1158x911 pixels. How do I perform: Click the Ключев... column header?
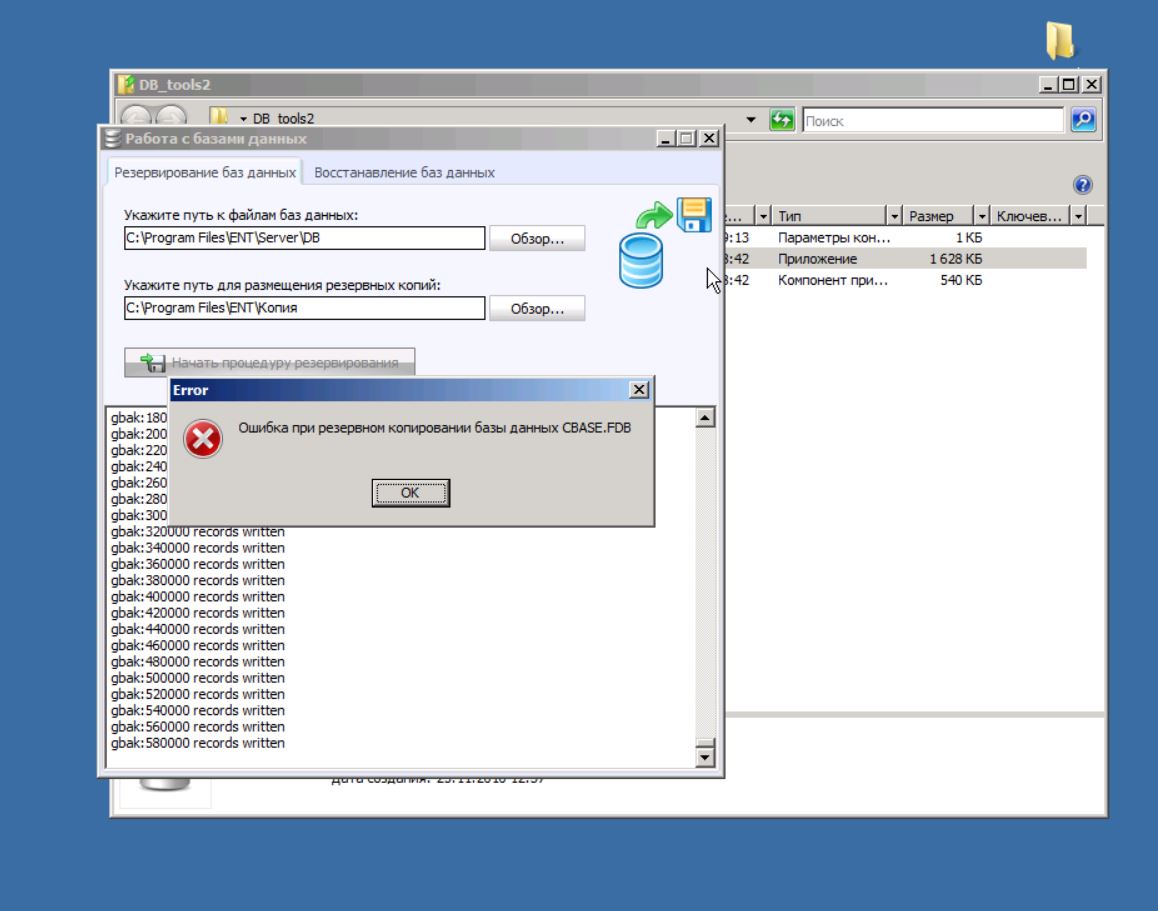[x=1030, y=216]
